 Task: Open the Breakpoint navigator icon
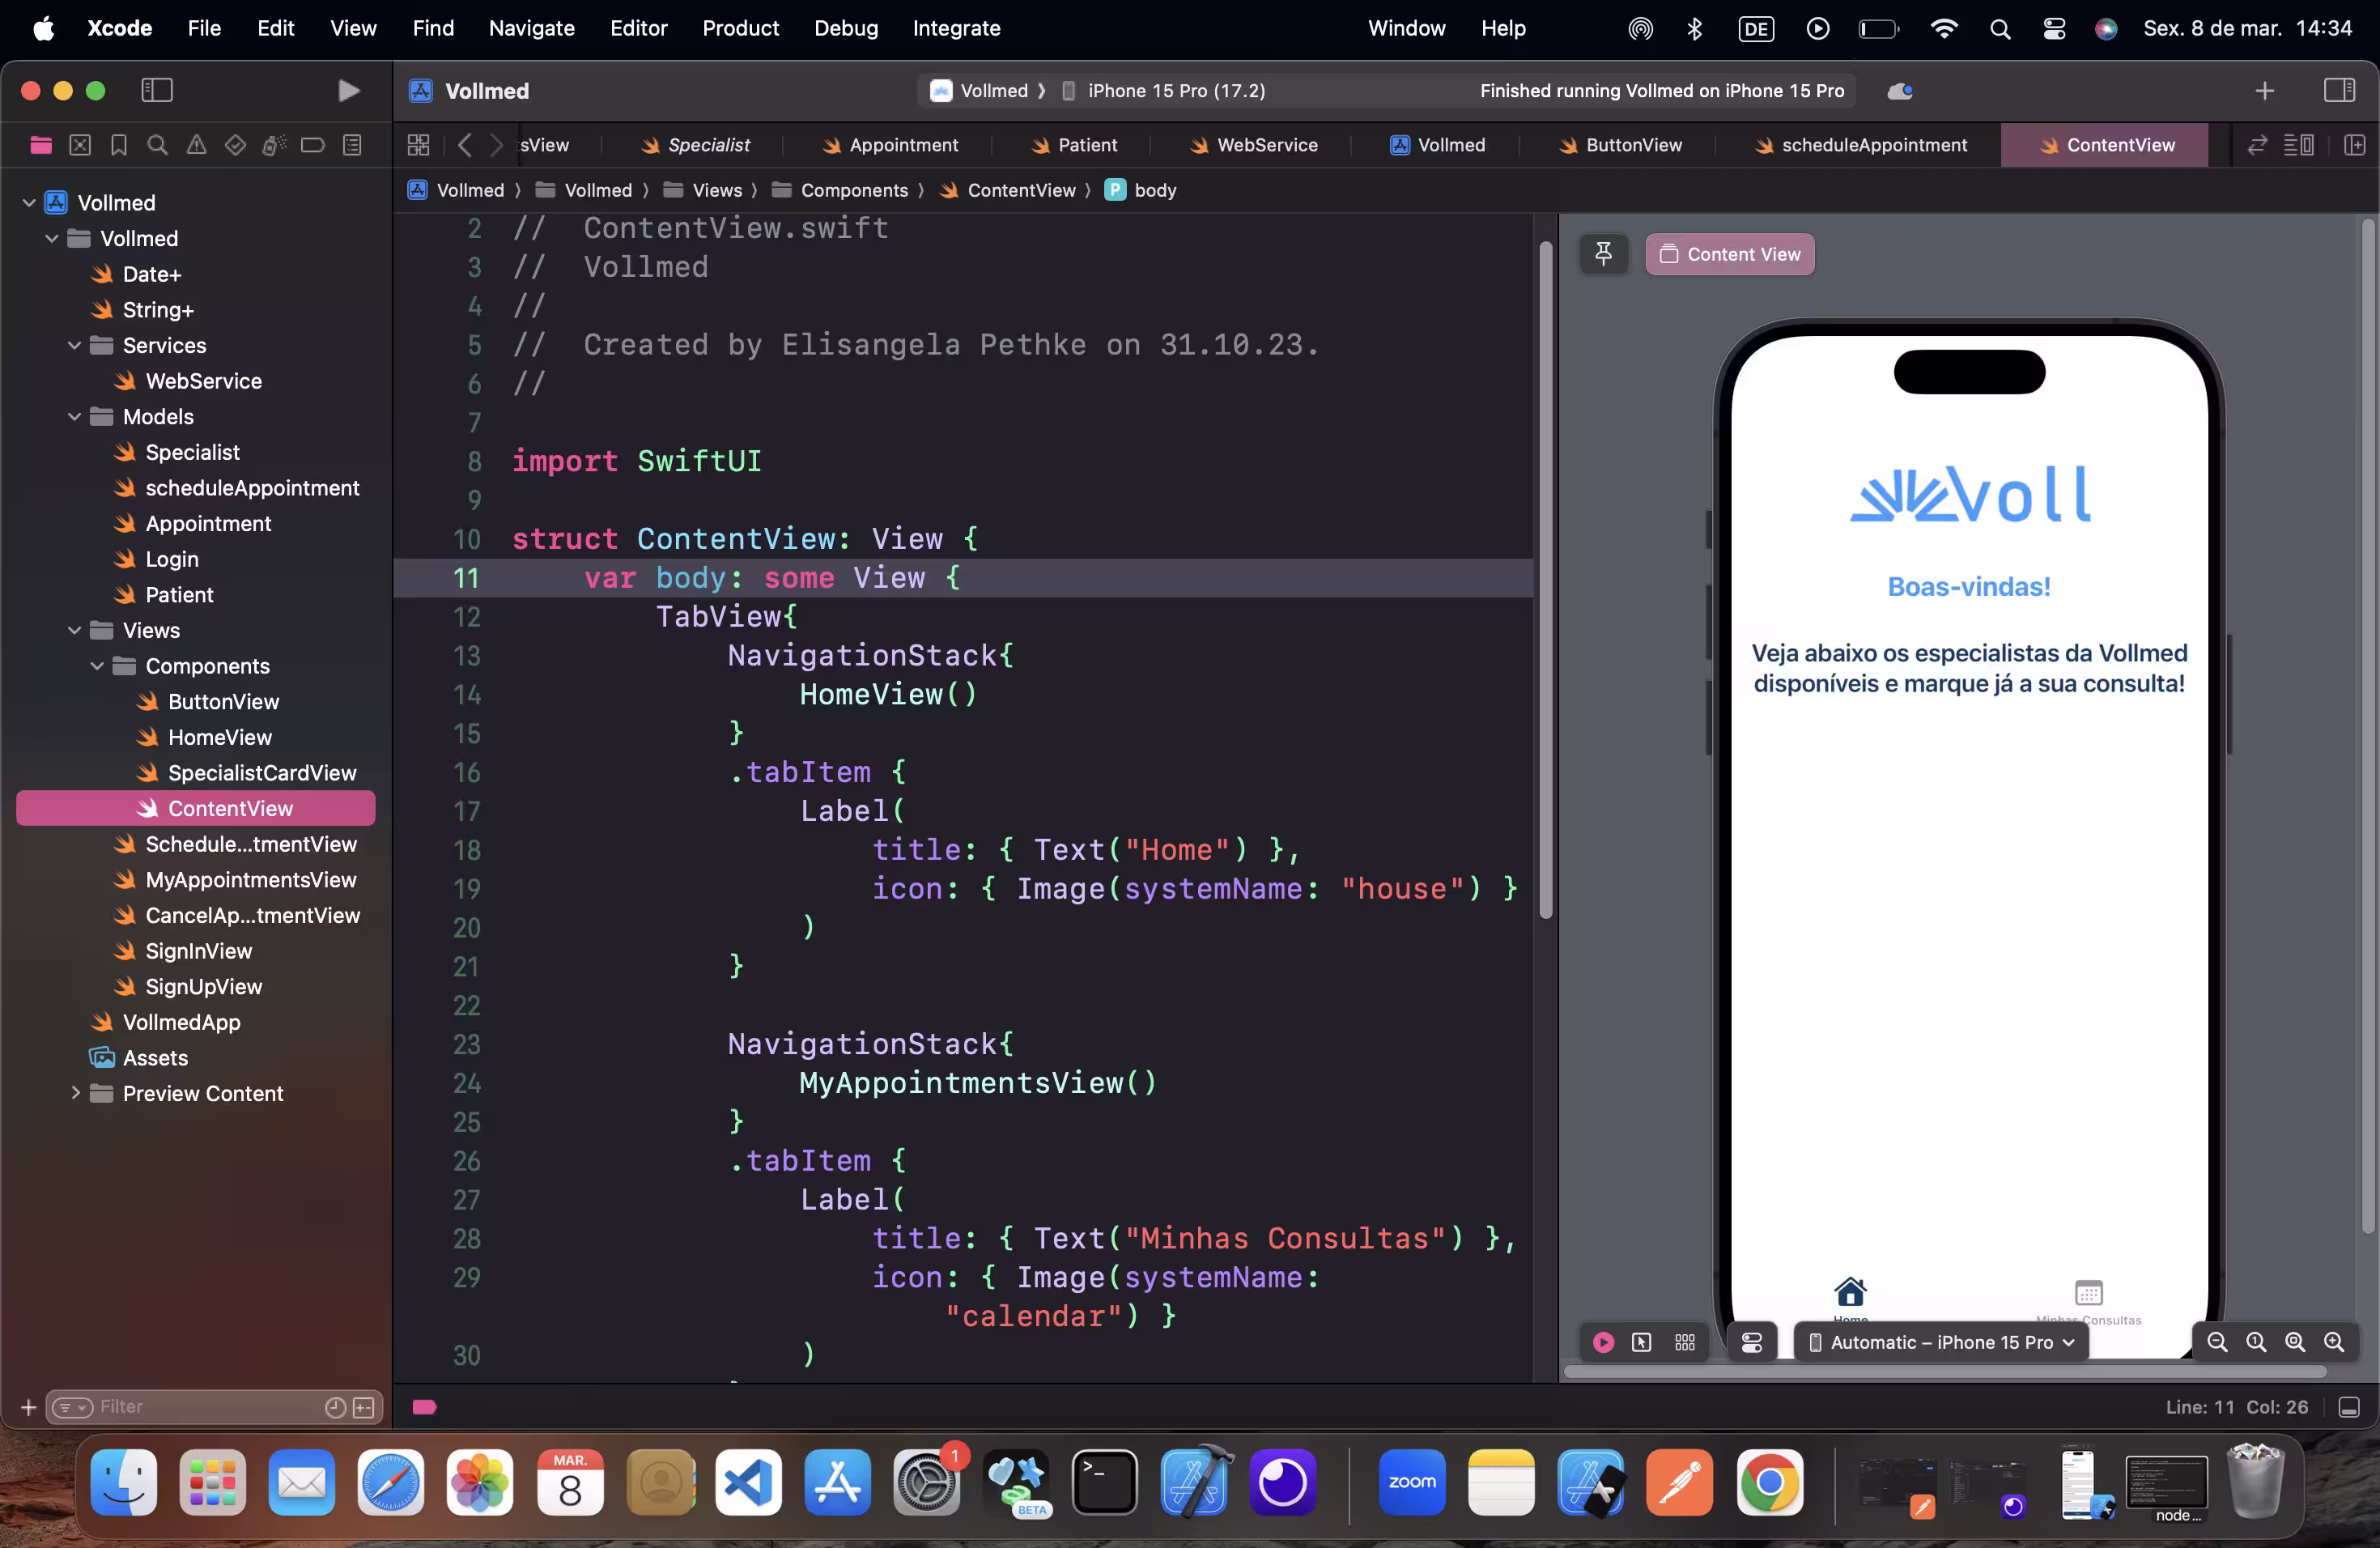tap(313, 145)
